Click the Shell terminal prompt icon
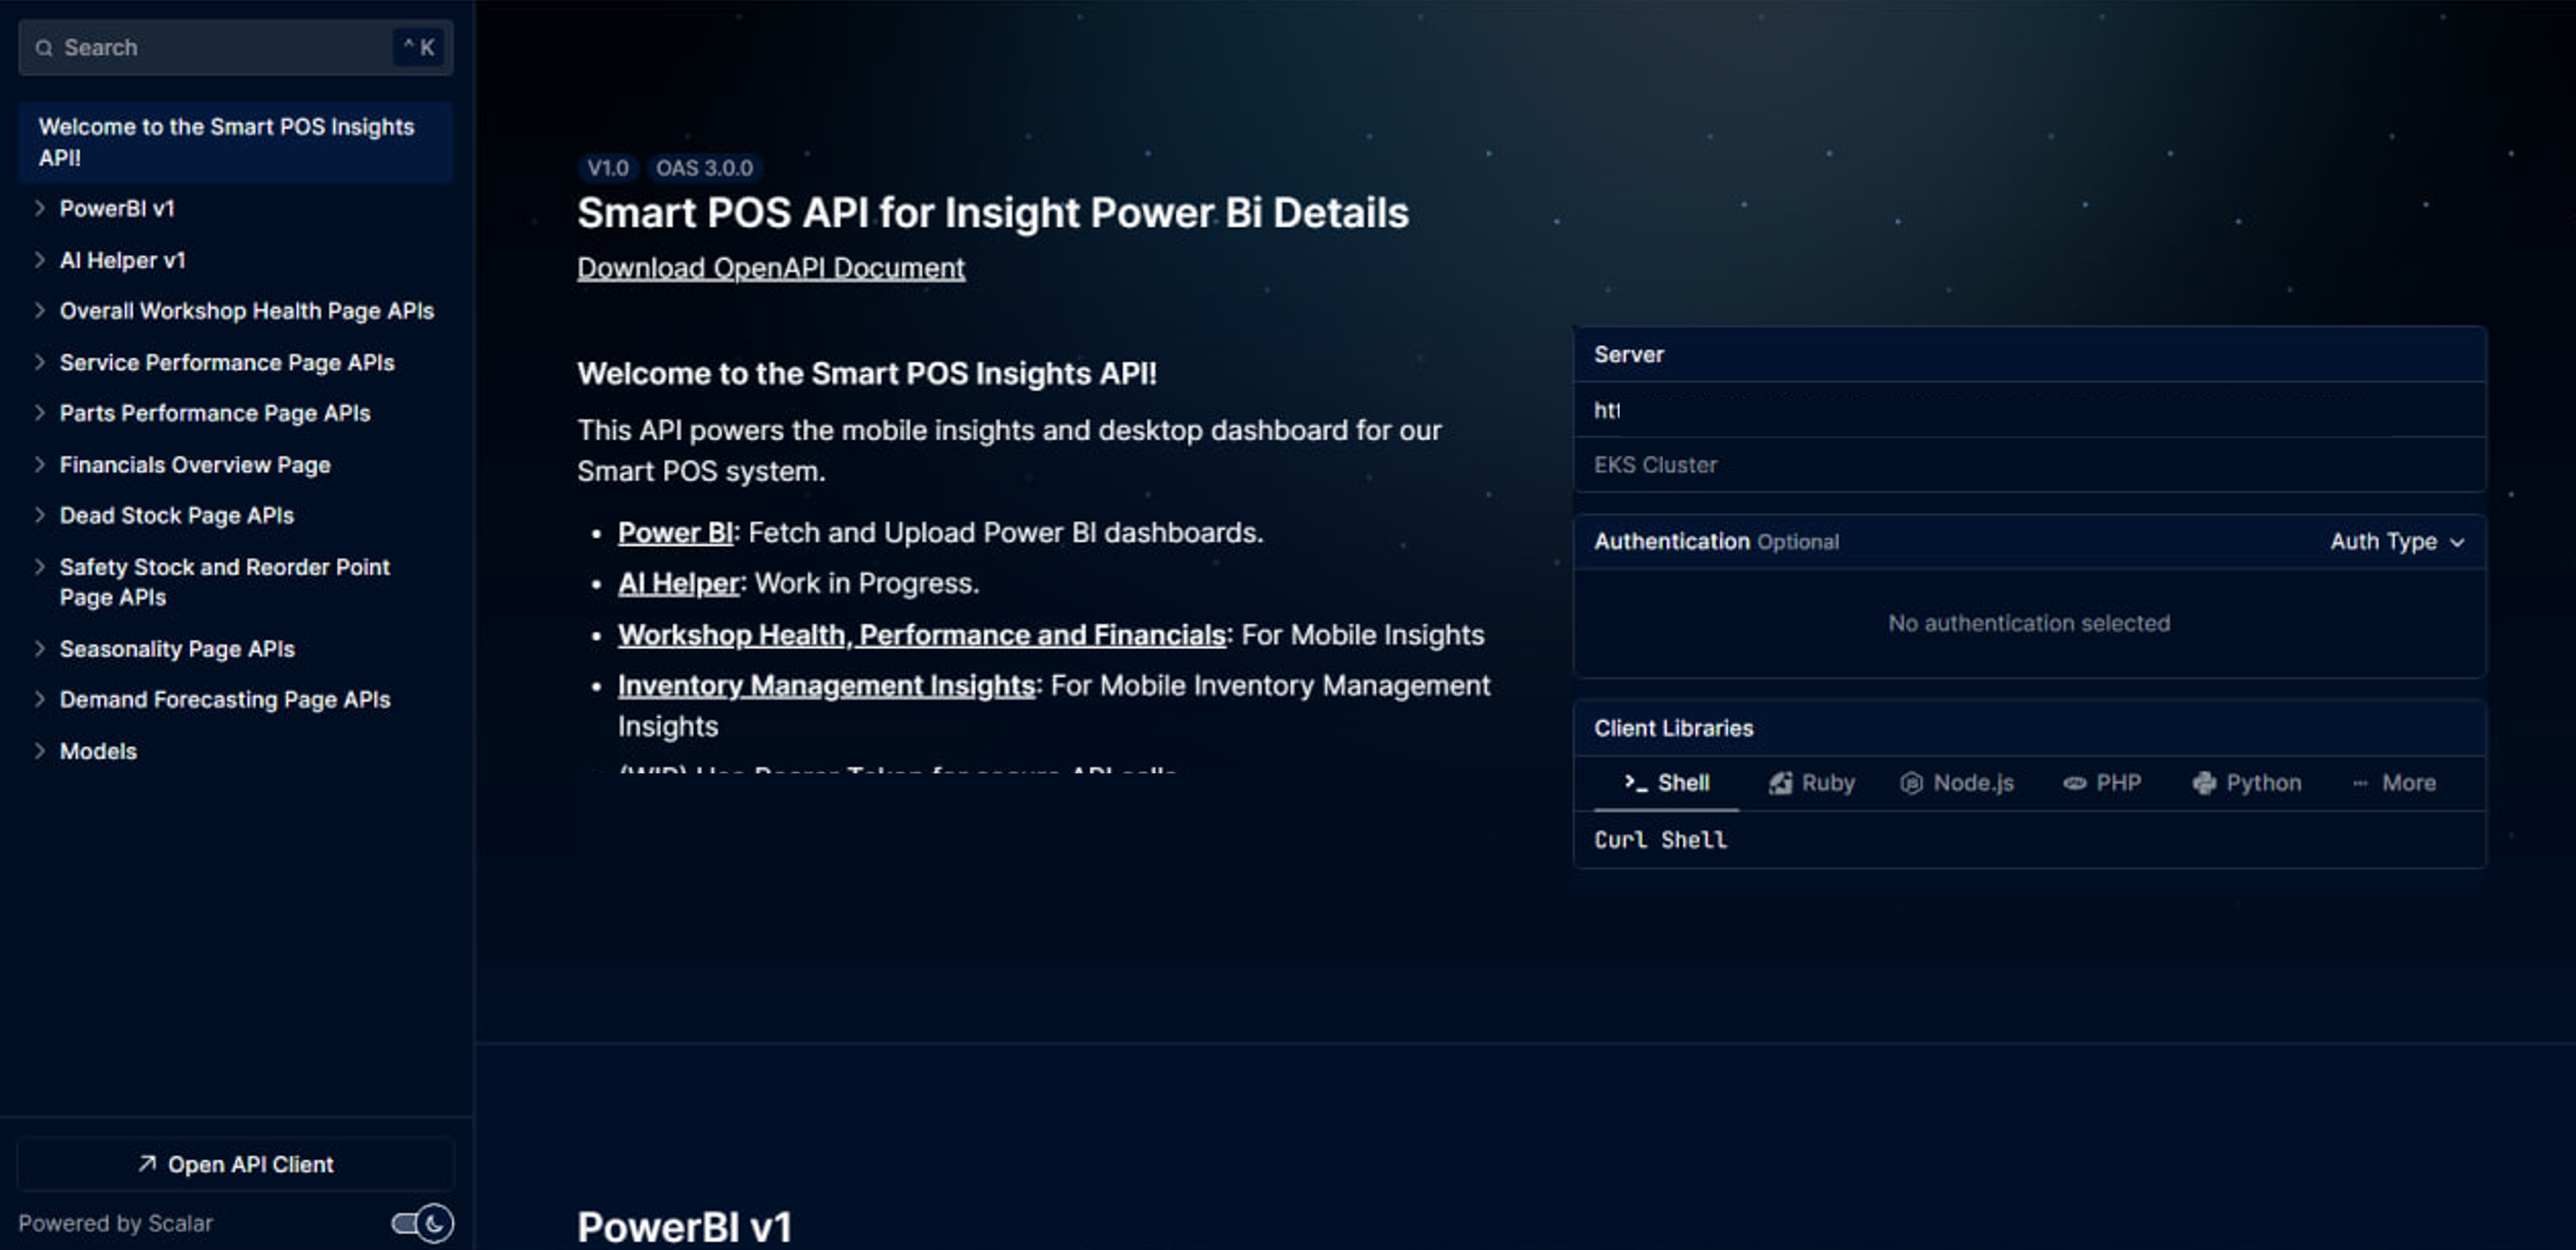Screen dimensions: 2576x1250 pyautogui.click(x=1635, y=783)
